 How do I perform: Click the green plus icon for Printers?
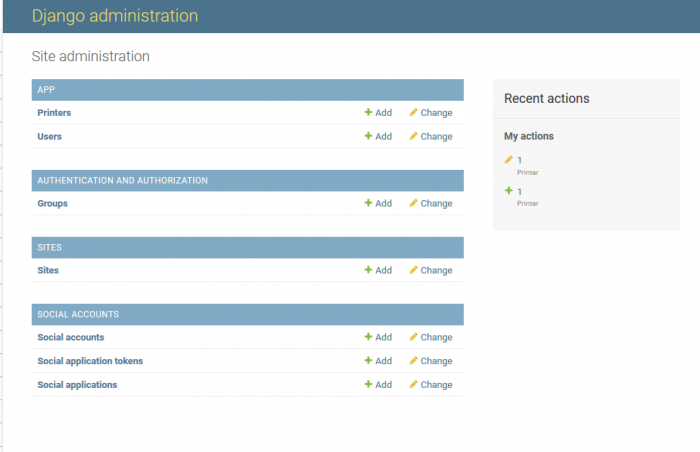coord(368,113)
